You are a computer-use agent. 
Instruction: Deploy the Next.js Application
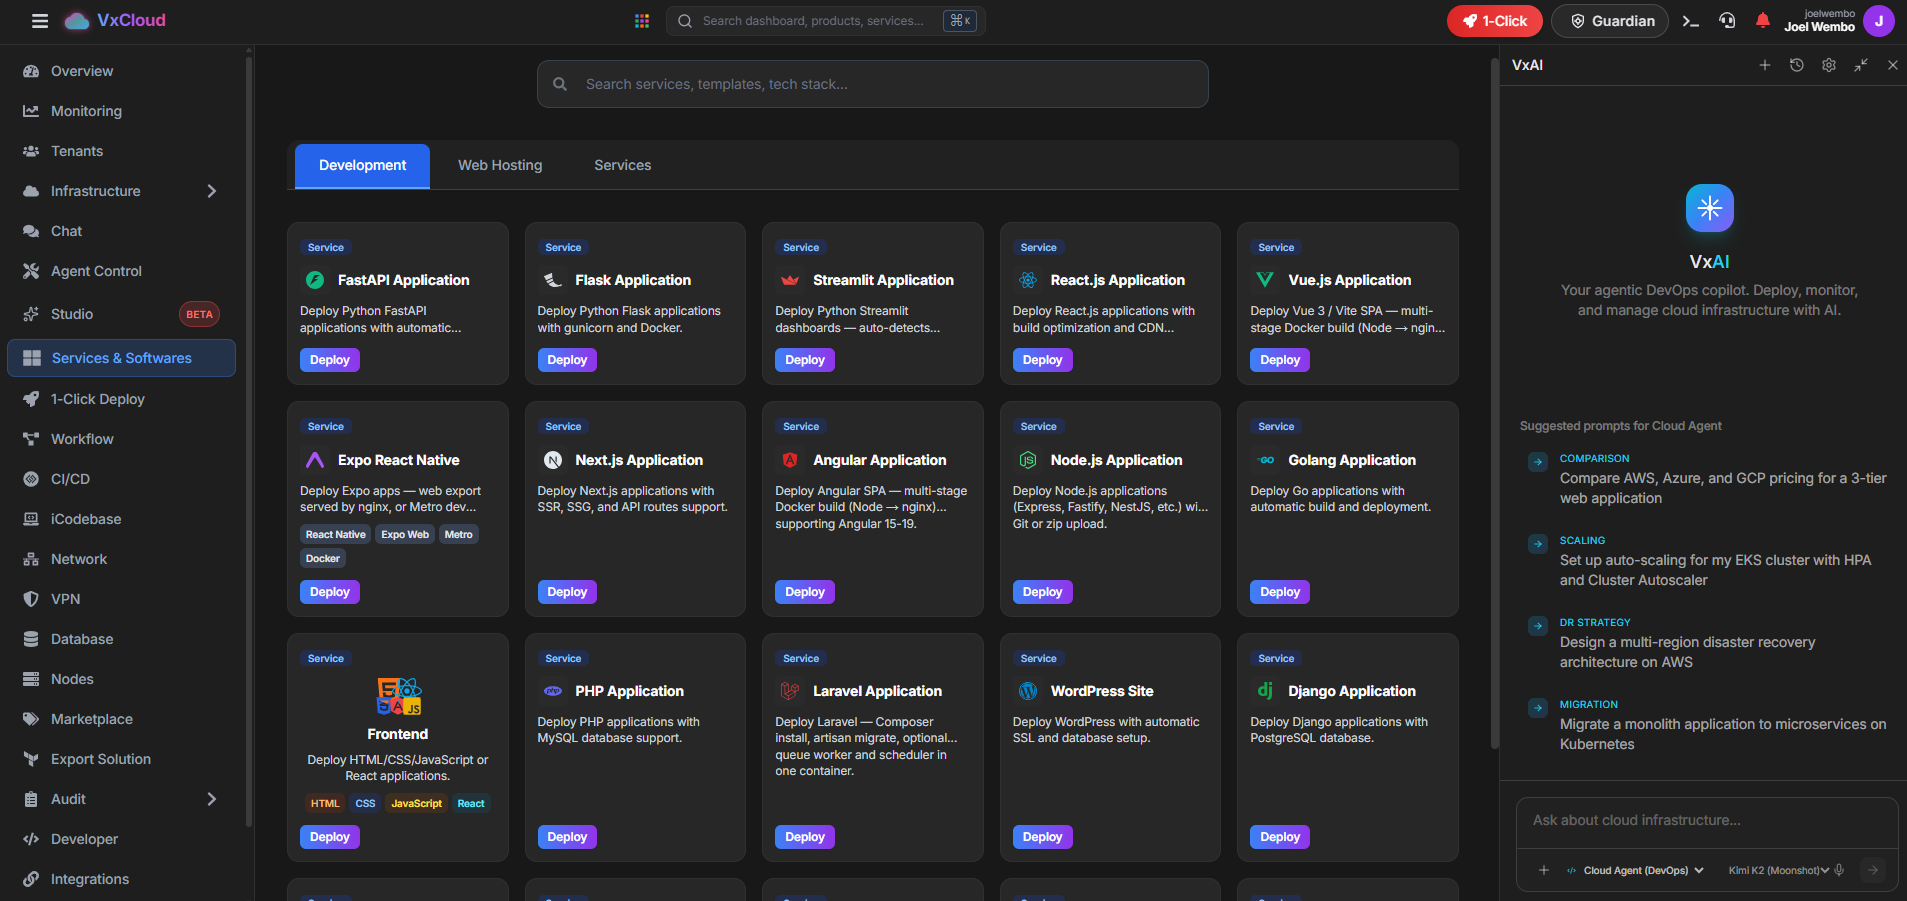[567, 592]
